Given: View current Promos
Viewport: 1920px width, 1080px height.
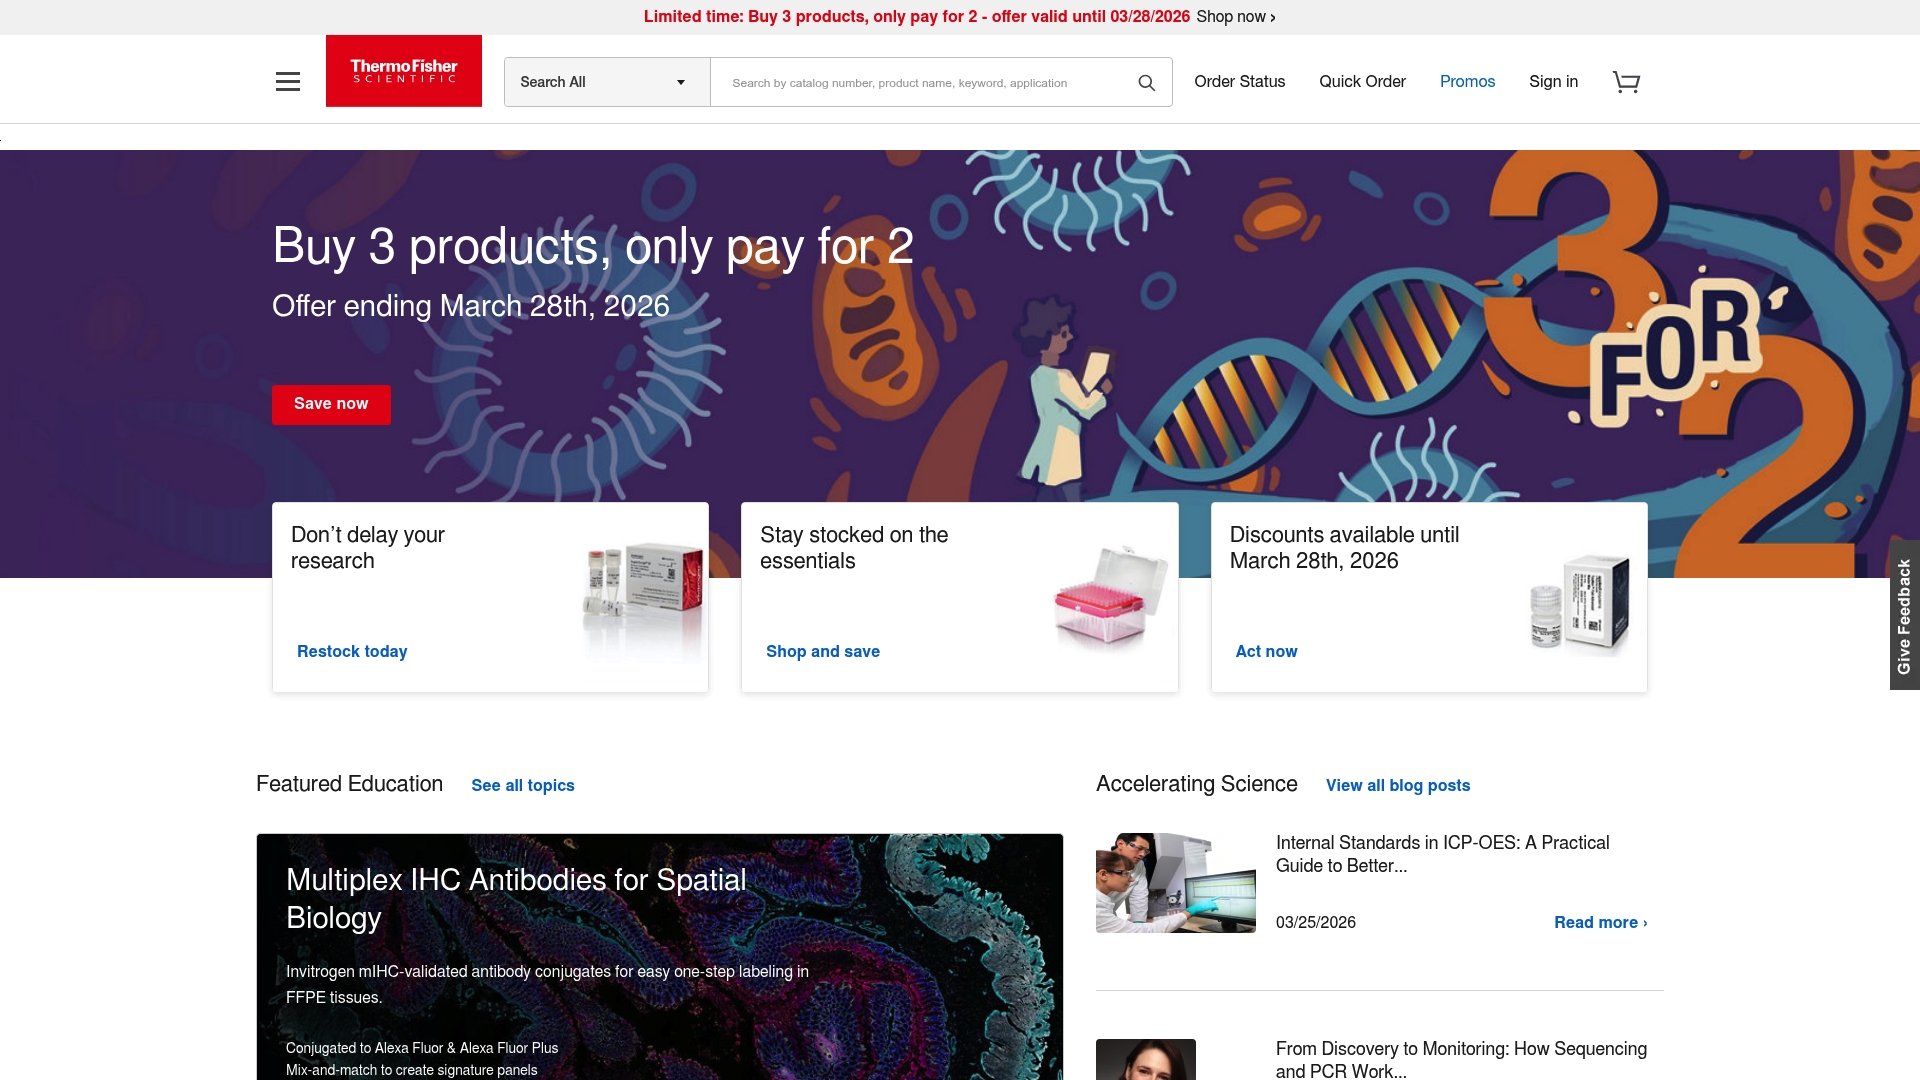Looking at the screenshot, I should pyautogui.click(x=1467, y=82).
